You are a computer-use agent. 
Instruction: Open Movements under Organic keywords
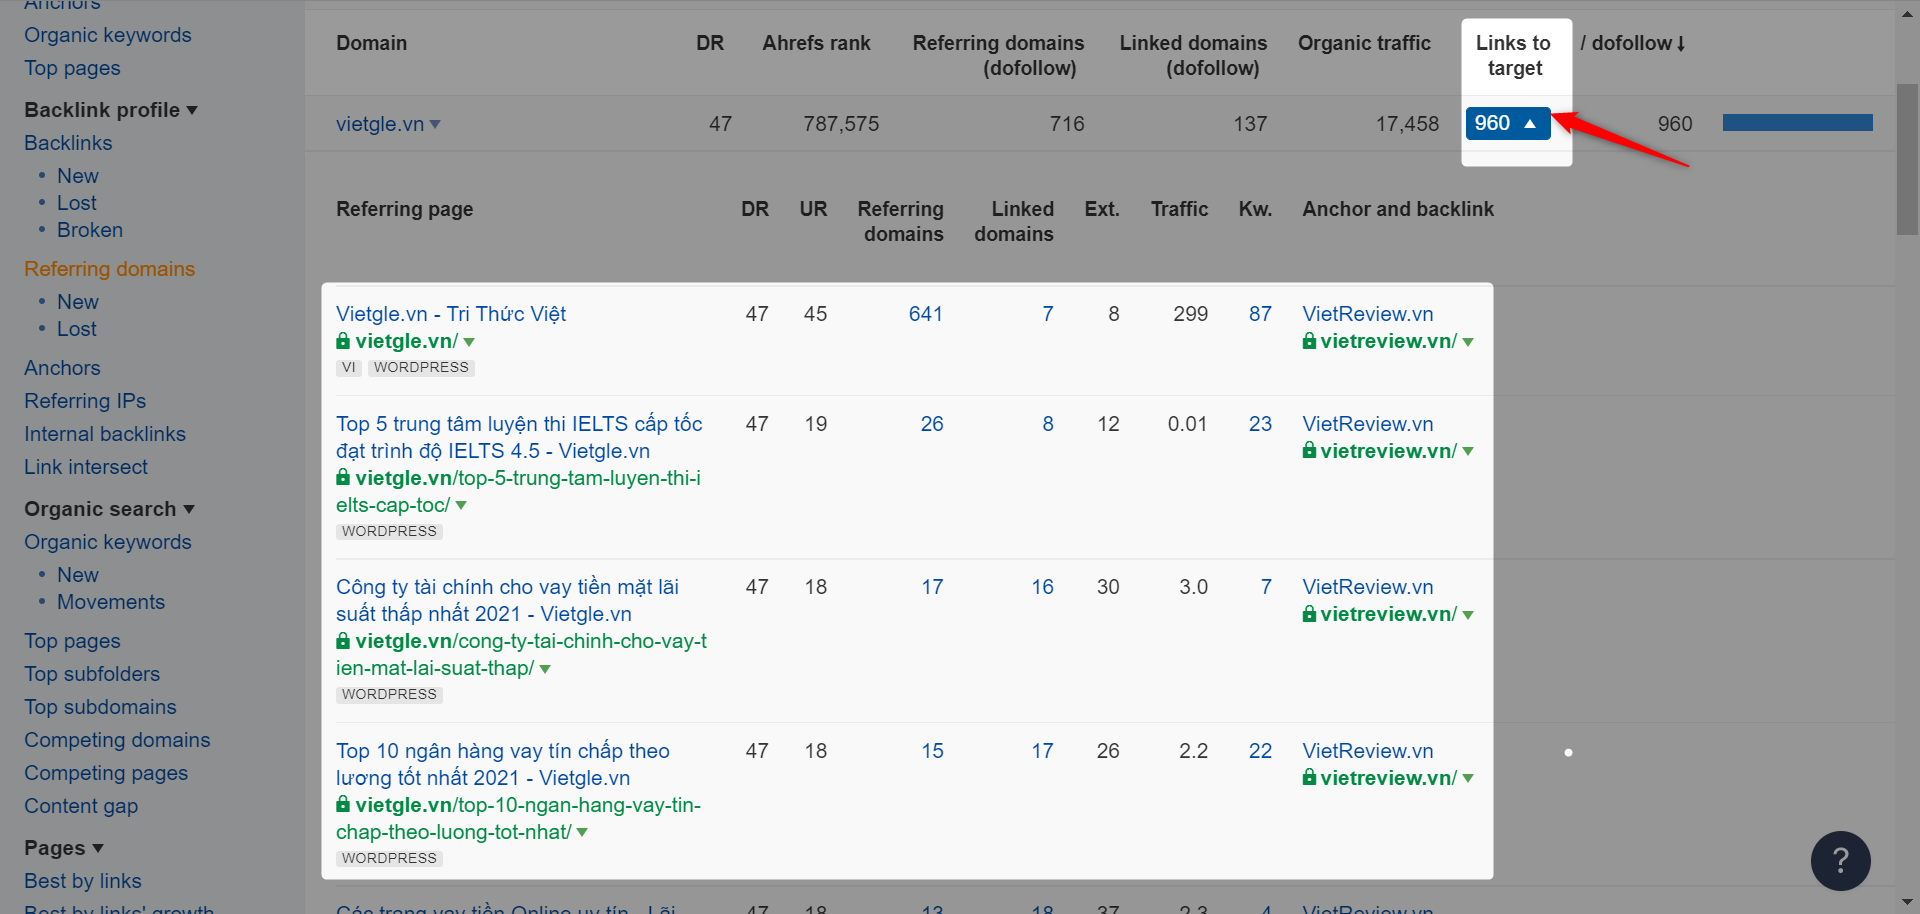pyautogui.click(x=111, y=602)
